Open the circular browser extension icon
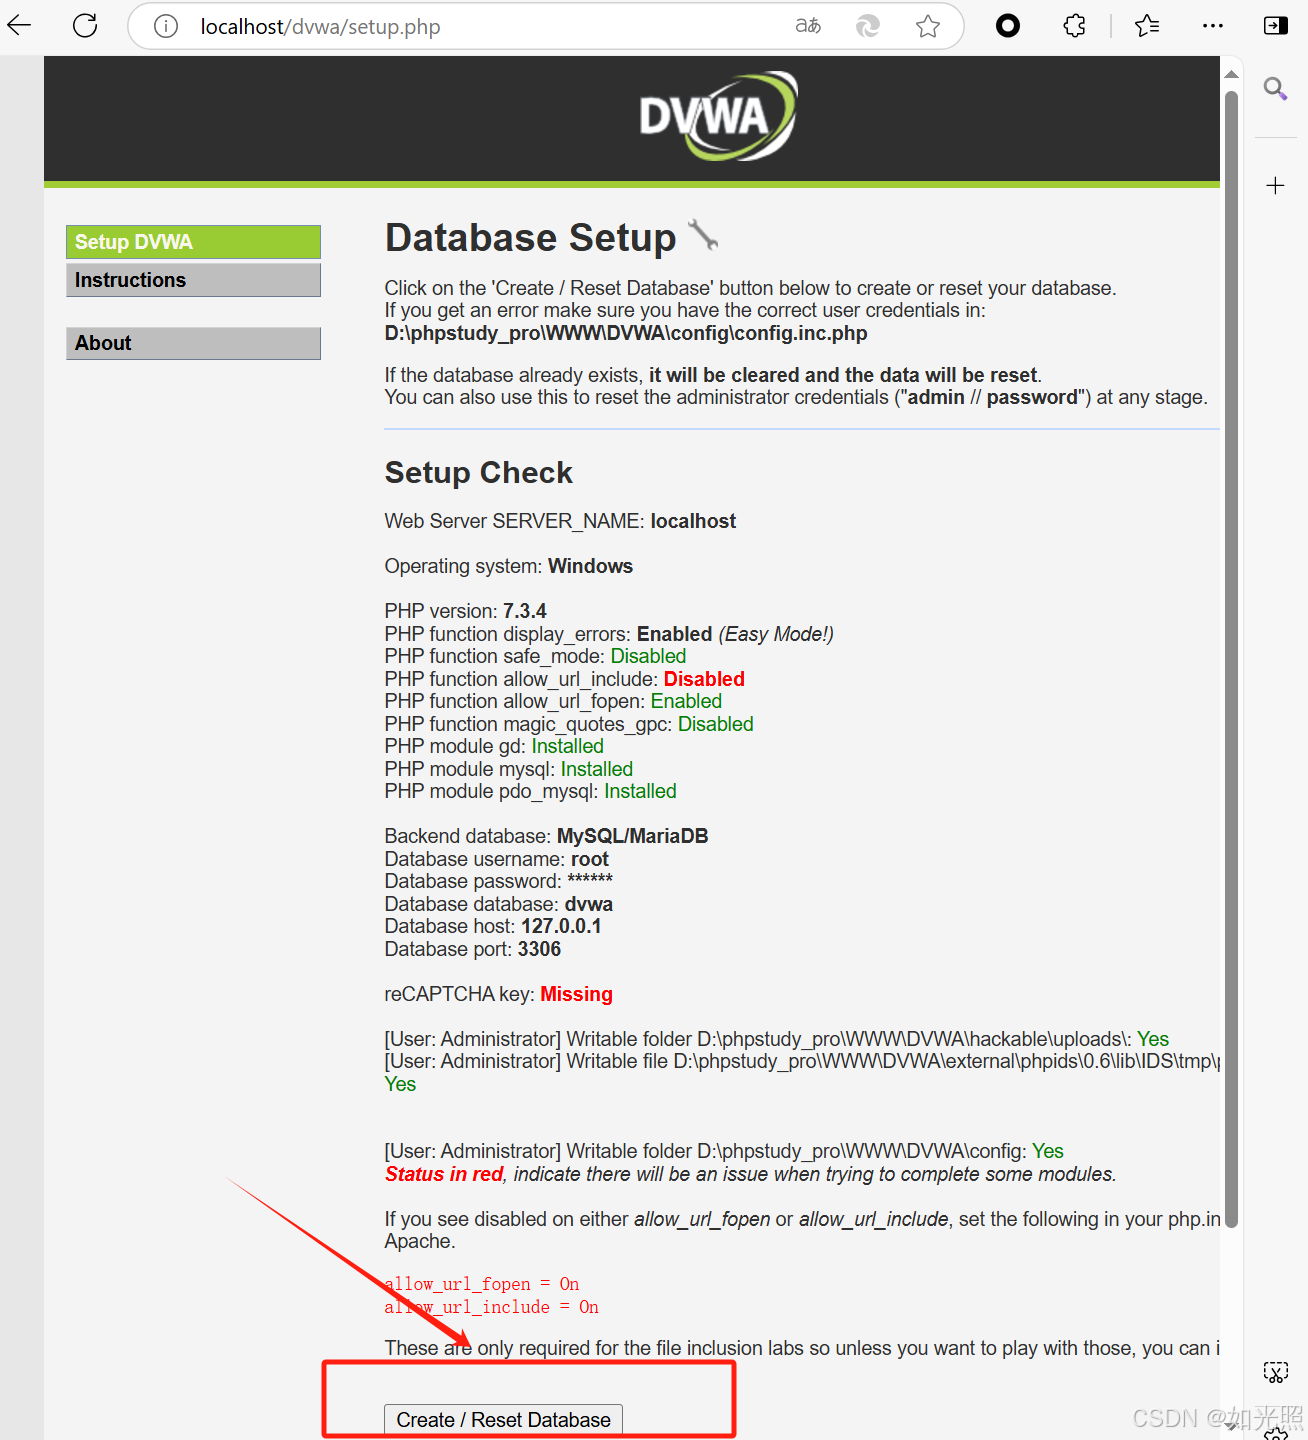The image size is (1308, 1440). coord(1008,26)
